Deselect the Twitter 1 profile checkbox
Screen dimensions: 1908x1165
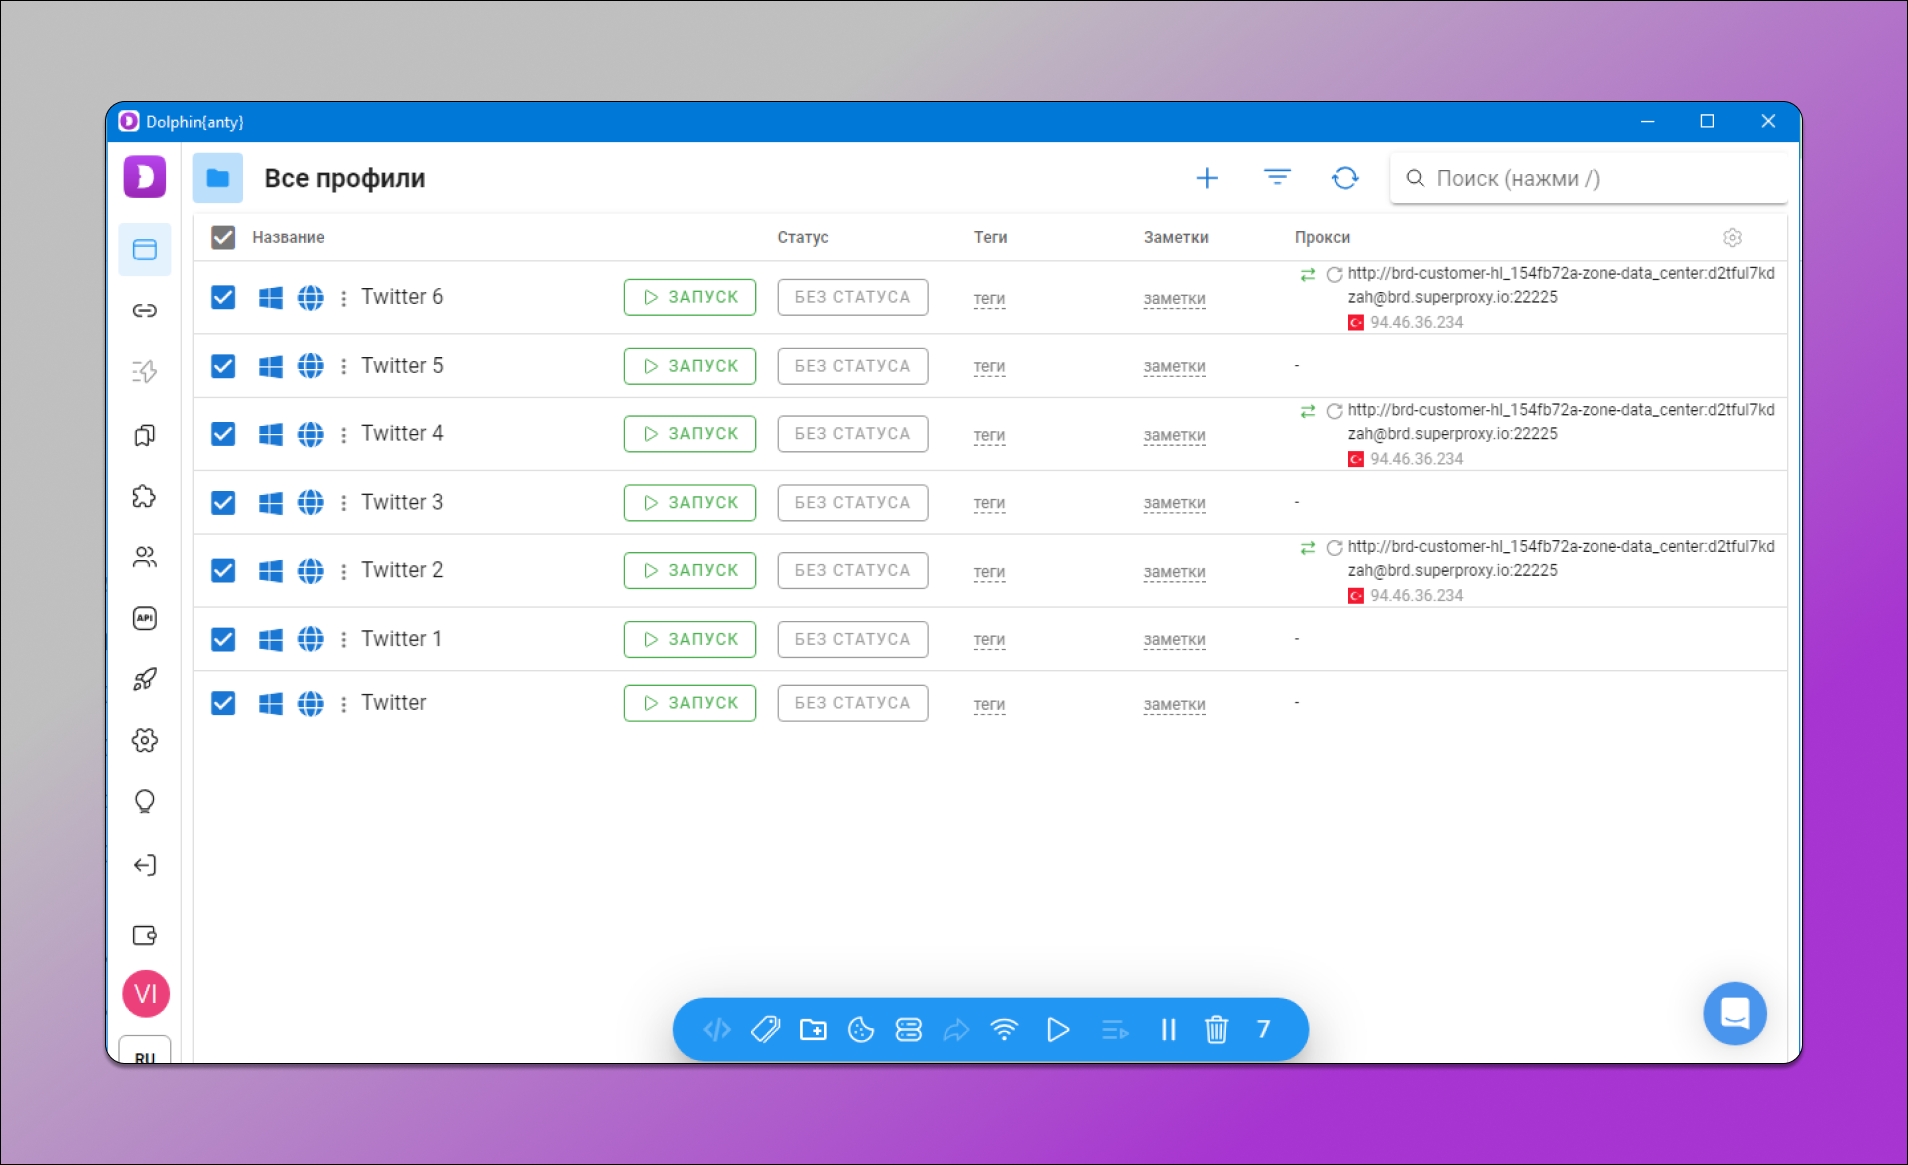click(223, 639)
